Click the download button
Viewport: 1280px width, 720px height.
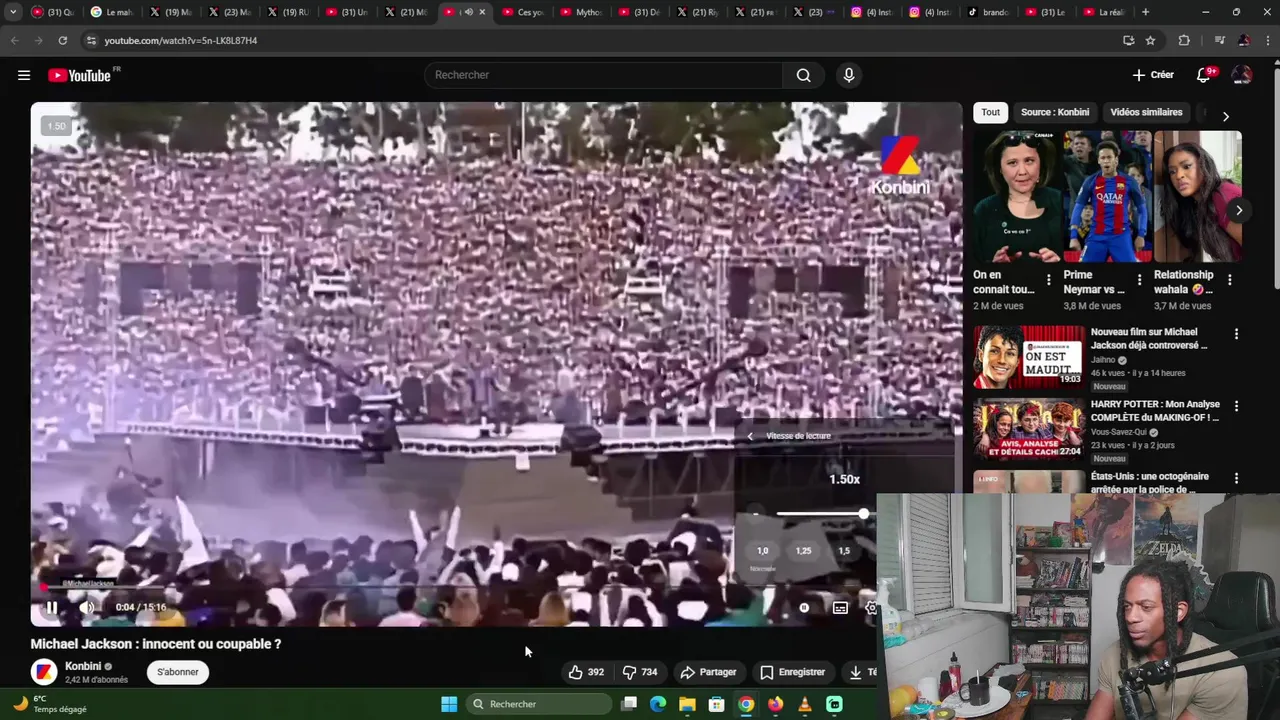tap(859, 672)
